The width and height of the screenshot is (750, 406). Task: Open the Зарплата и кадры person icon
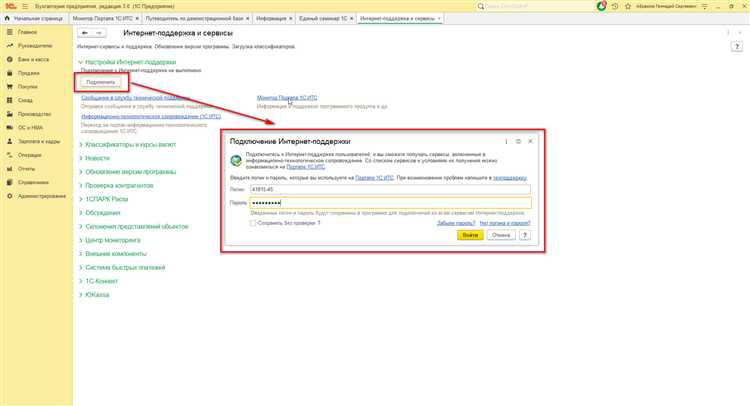[x=10, y=142]
